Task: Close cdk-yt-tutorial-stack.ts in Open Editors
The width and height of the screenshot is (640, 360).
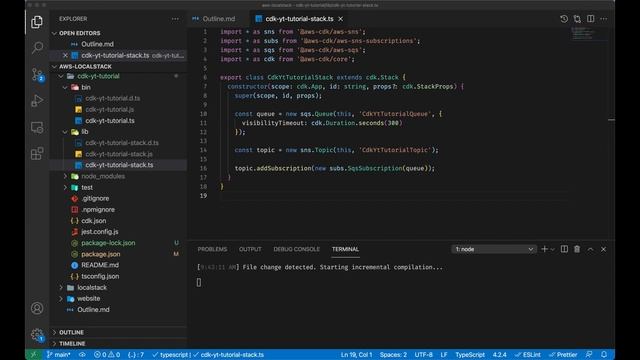Action: coord(65,55)
